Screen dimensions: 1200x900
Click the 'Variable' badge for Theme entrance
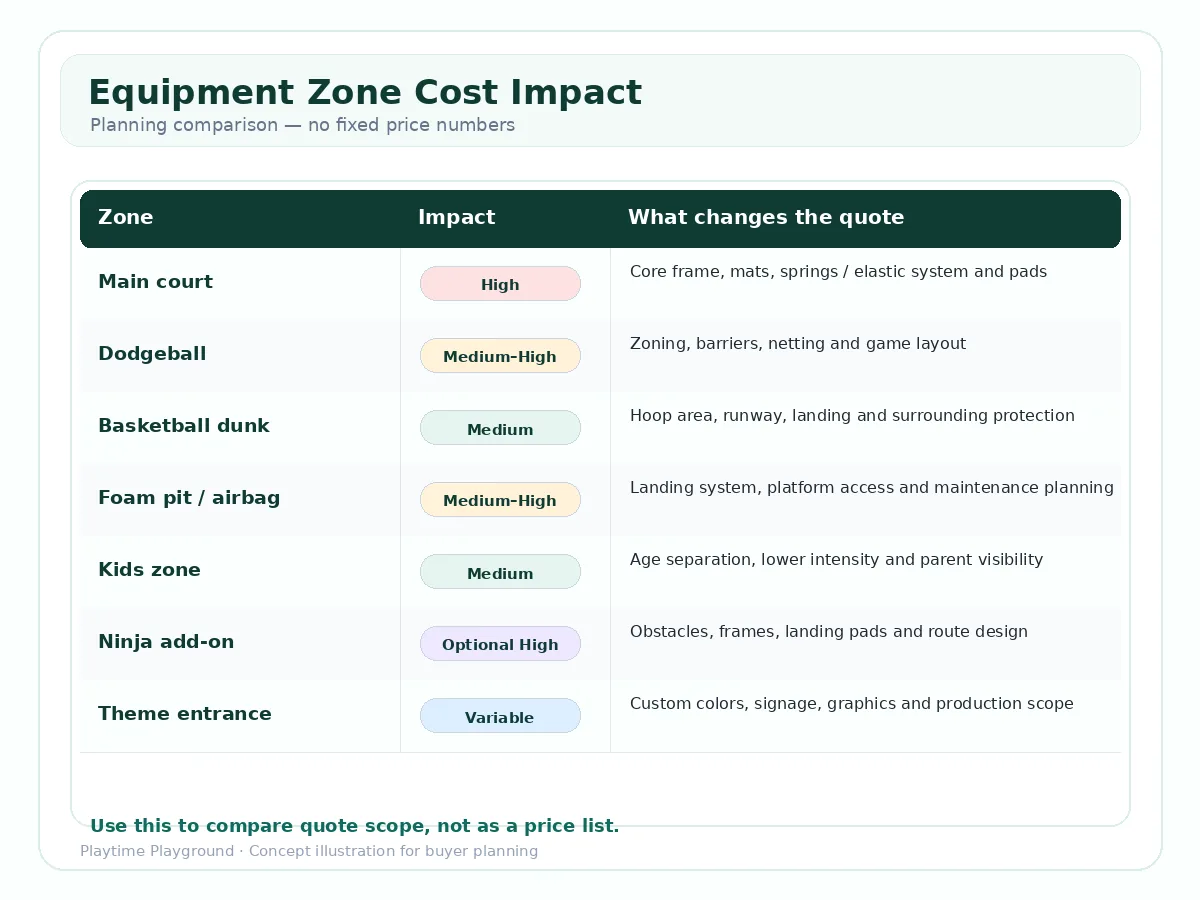pos(500,716)
